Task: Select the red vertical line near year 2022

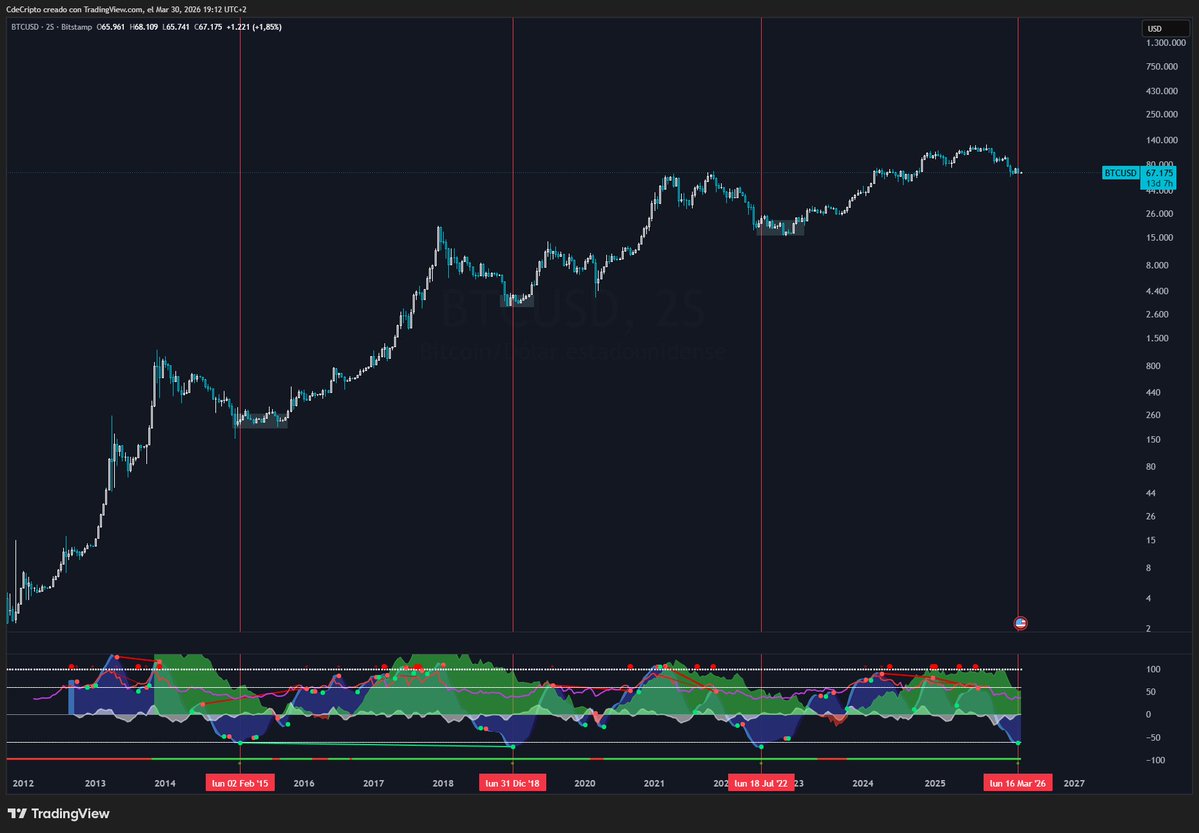Action: 762,400
